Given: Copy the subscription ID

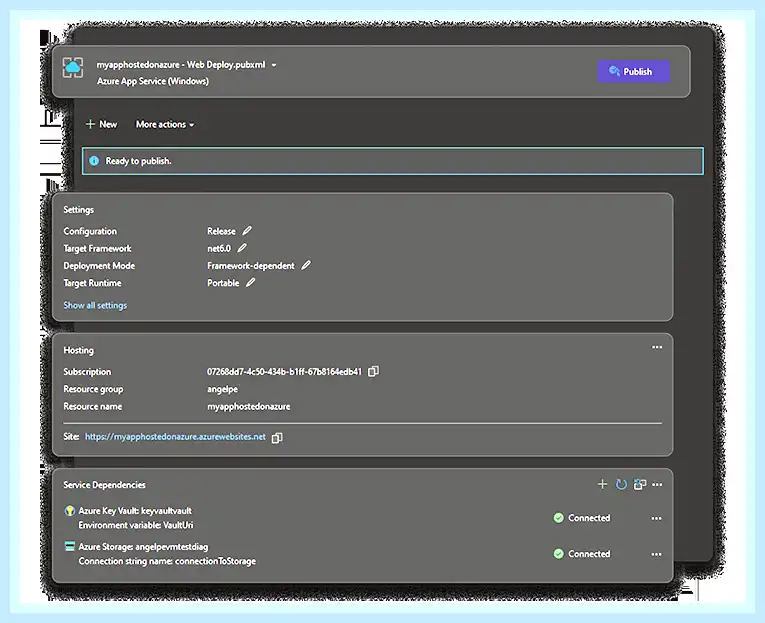Looking at the screenshot, I should (x=373, y=371).
